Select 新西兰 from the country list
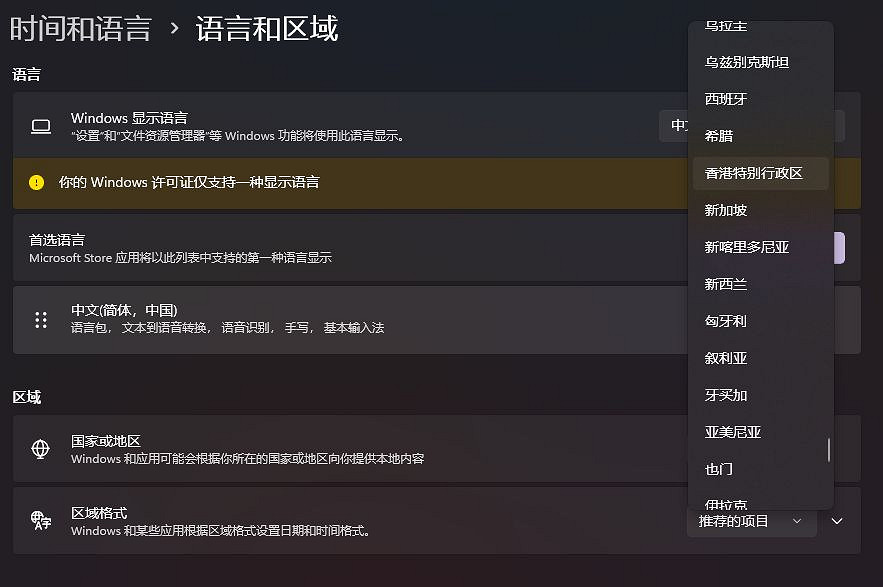Screen dimensions: 883x587 [726, 284]
